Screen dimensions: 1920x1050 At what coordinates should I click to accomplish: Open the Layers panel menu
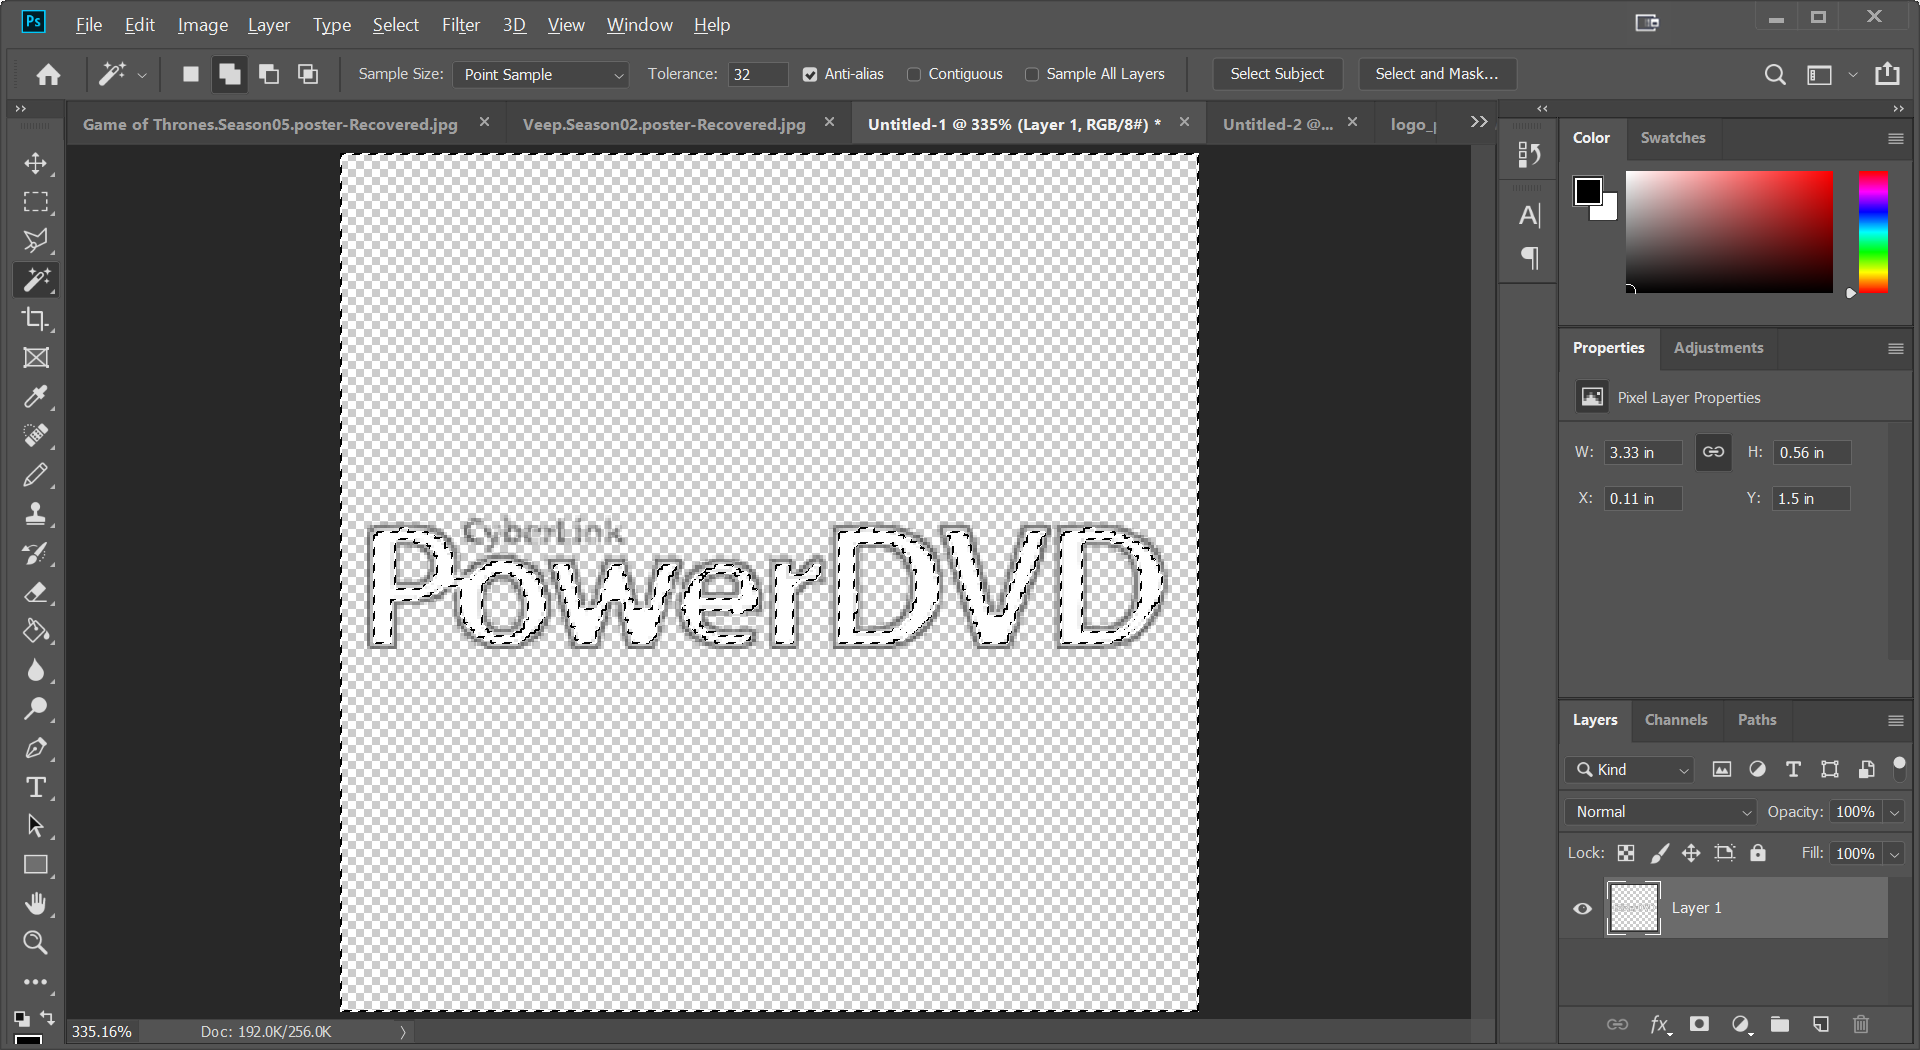coord(1895,720)
